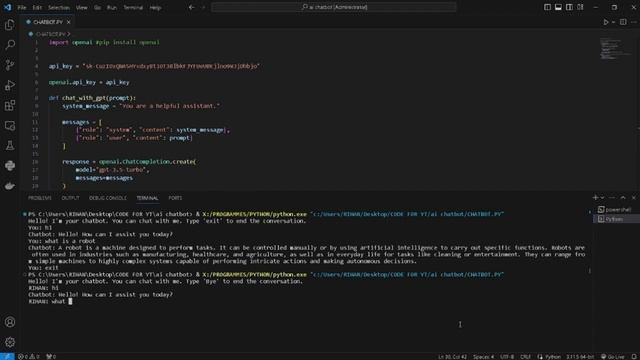Open the Customize Layout icon
The height and width of the screenshot is (360, 640).
[x=580, y=7]
